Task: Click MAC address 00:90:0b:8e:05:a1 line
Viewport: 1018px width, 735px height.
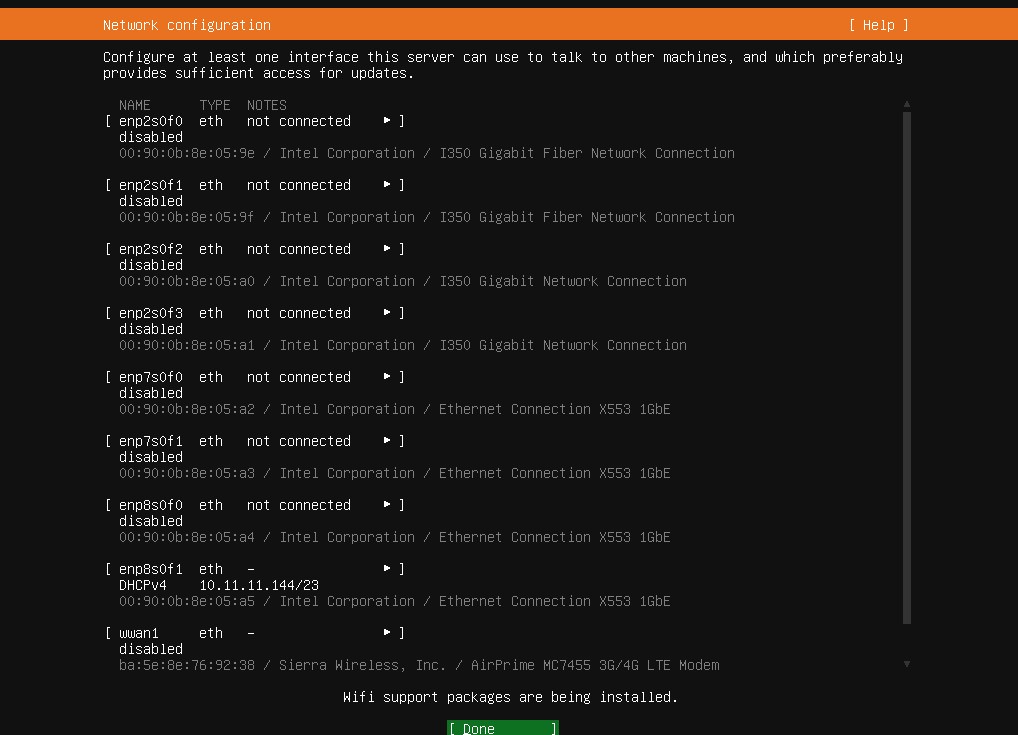Action: coord(403,345)
